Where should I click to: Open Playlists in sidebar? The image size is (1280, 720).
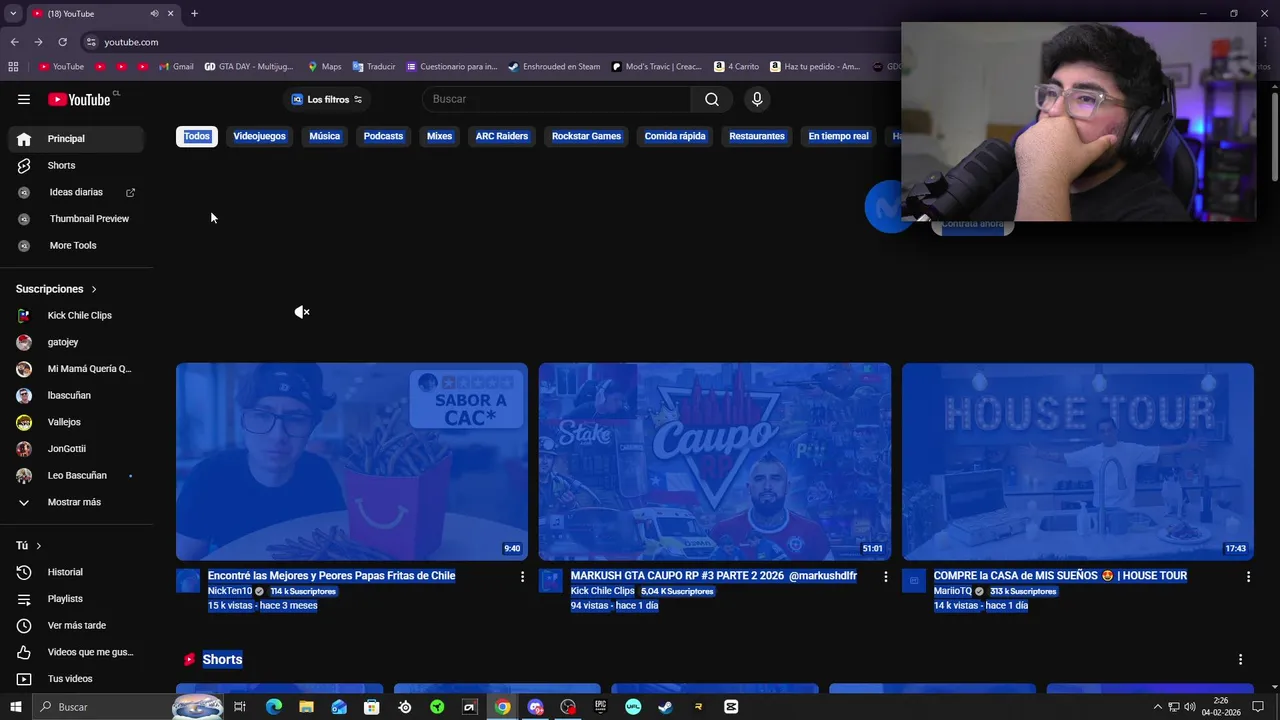[76, 599]
